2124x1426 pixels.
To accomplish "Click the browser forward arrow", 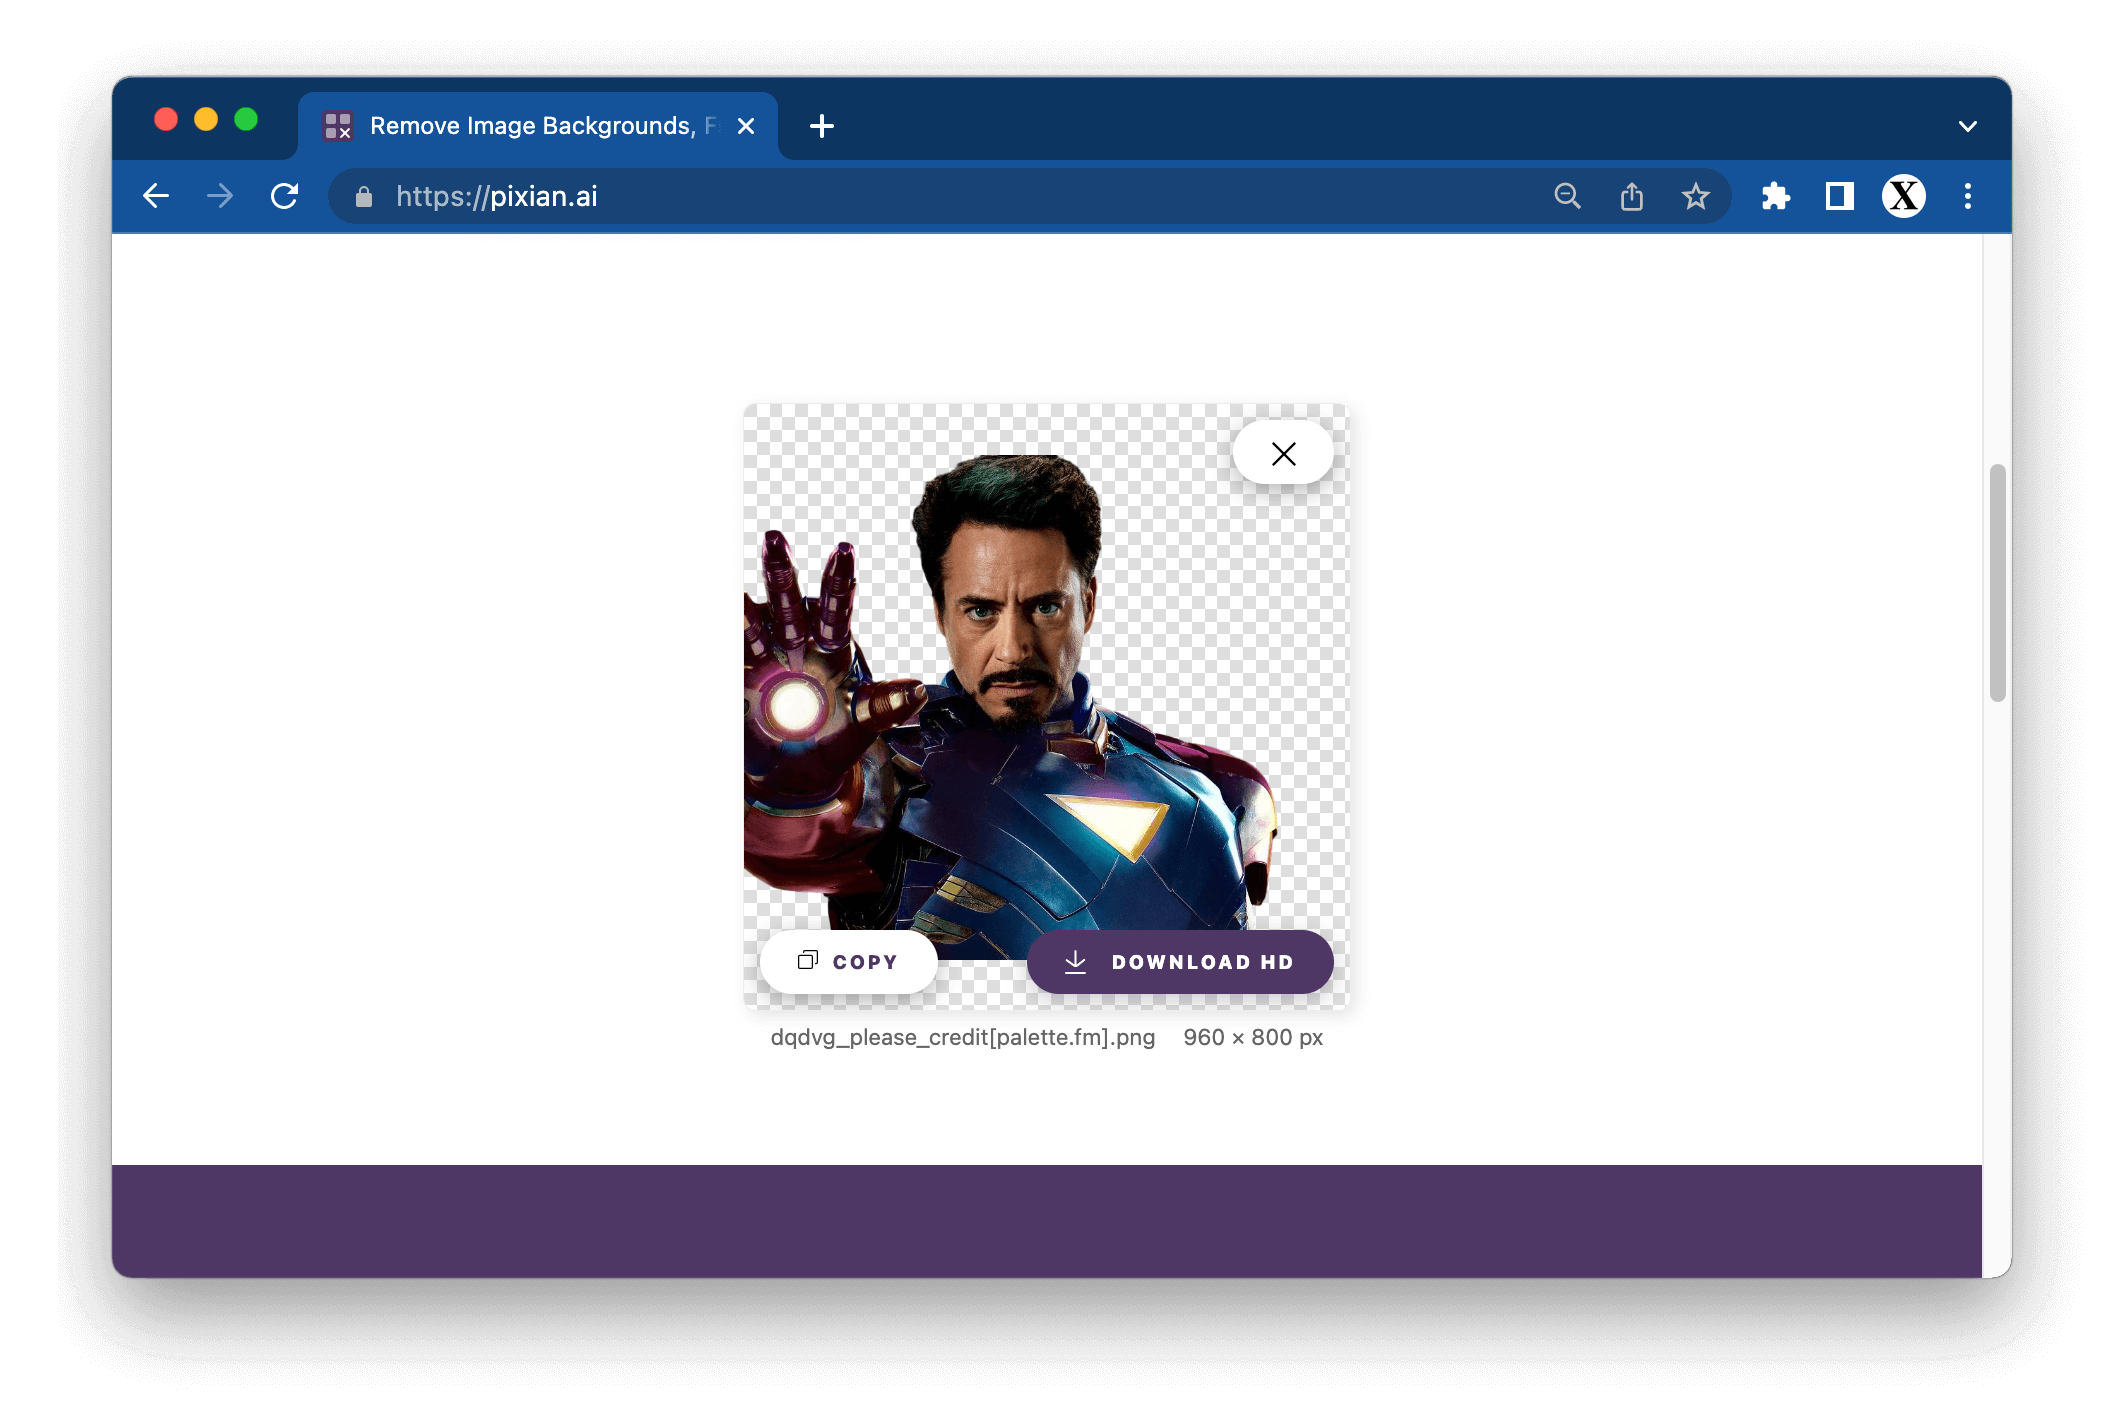I will 220,196.
